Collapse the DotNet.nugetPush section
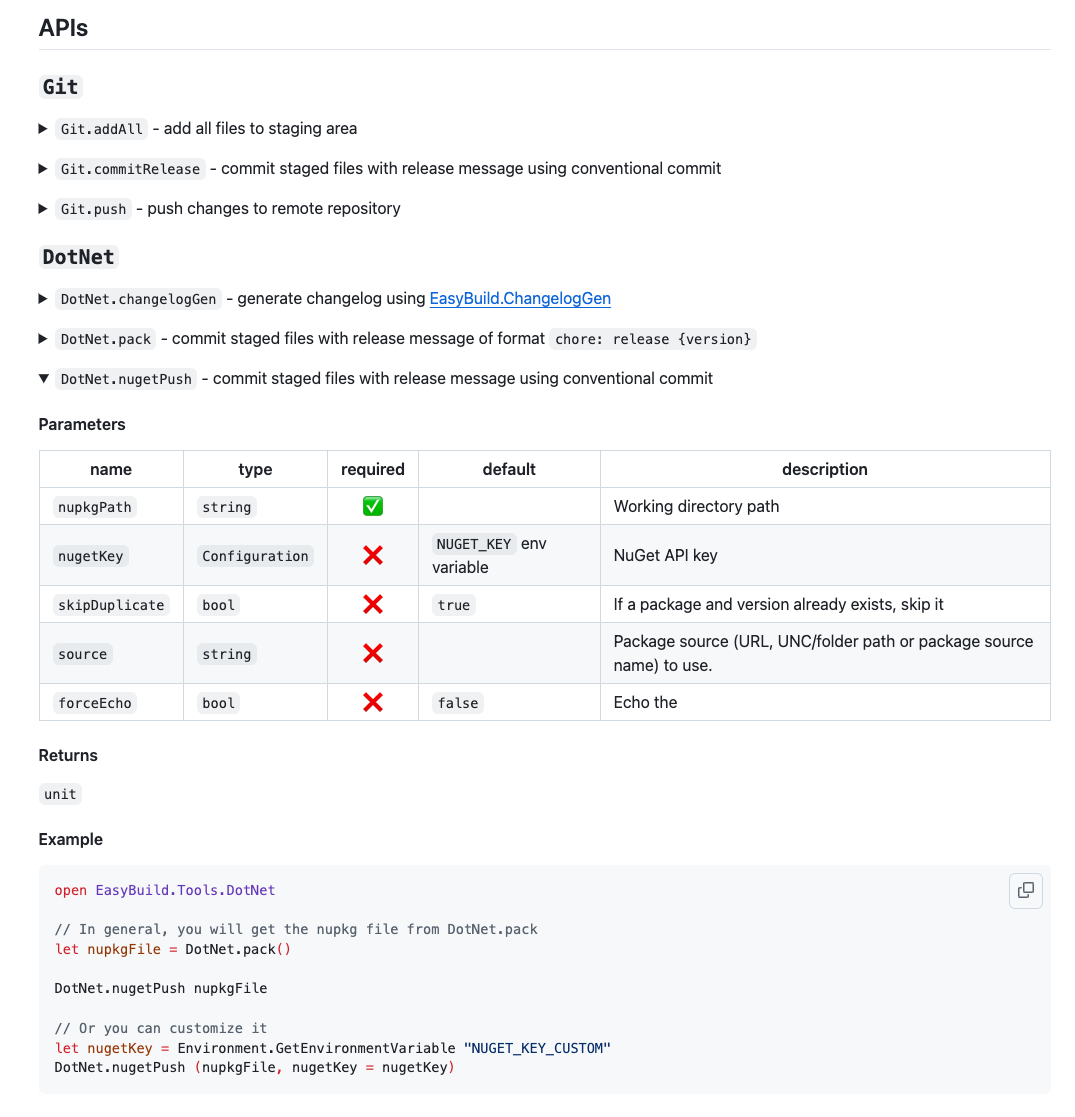The height and width of the screenshot is (1117, 1075). 43,378
